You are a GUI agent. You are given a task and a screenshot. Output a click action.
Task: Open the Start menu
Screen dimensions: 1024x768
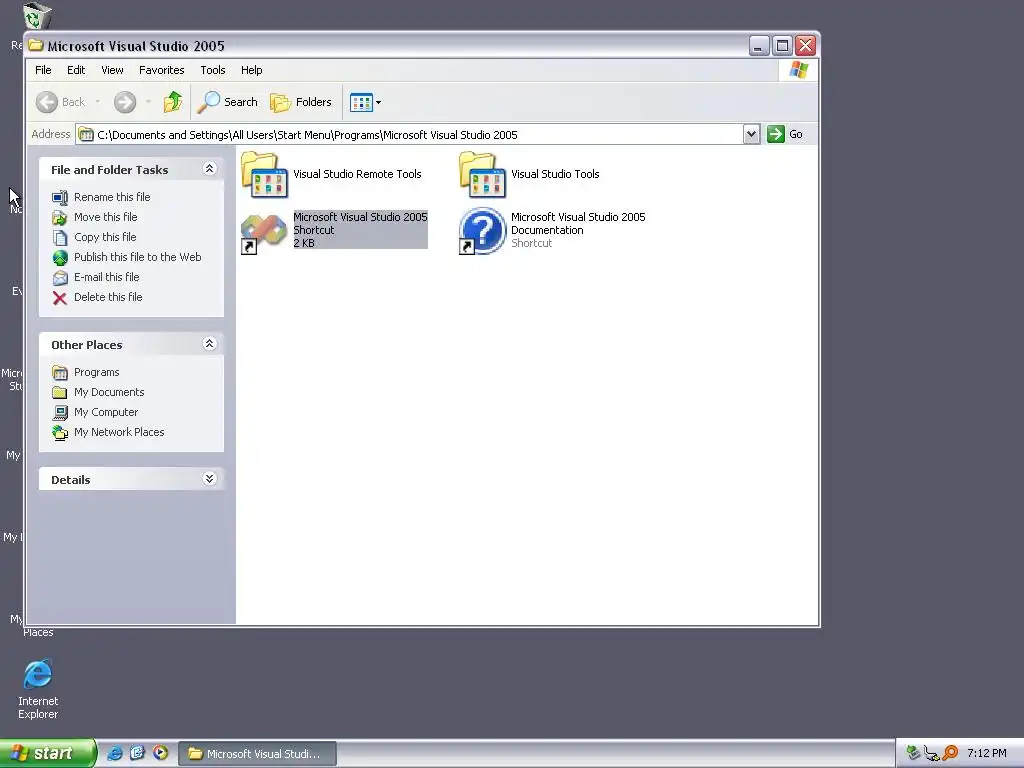(x=47, y=753)
